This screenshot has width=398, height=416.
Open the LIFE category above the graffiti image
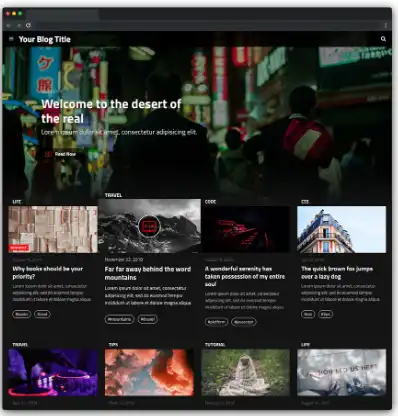coord(306,344)
